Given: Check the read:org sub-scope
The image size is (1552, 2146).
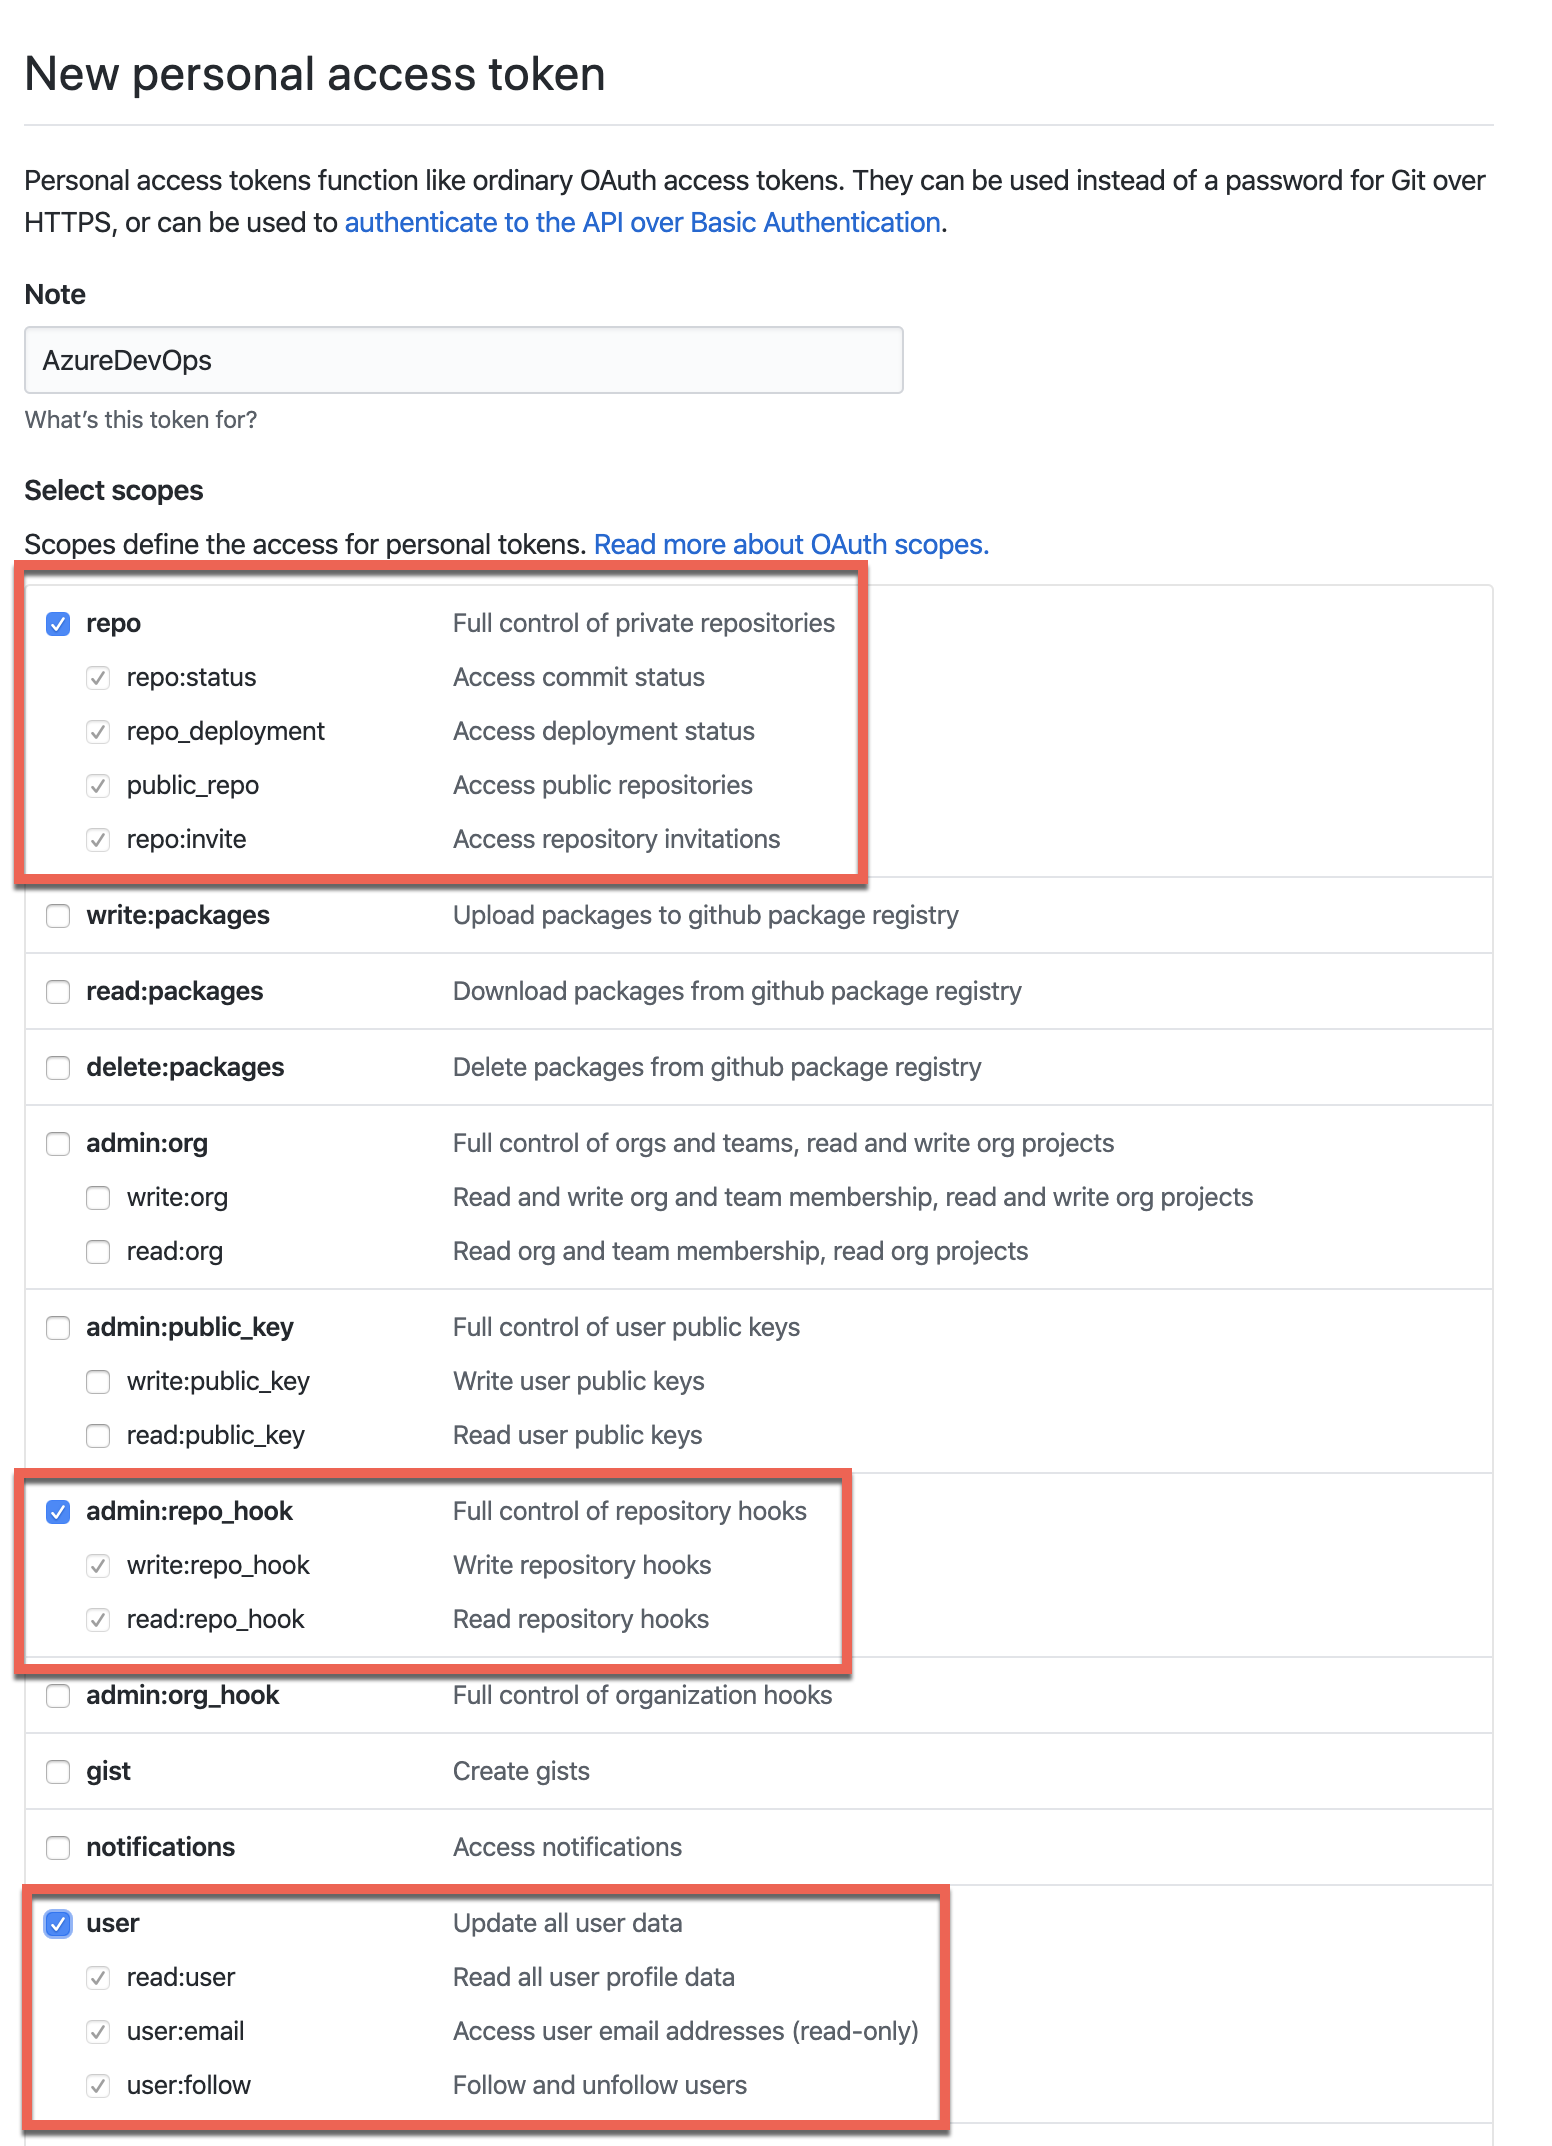Looking at the screenshot, I should tap(98, 1252).
